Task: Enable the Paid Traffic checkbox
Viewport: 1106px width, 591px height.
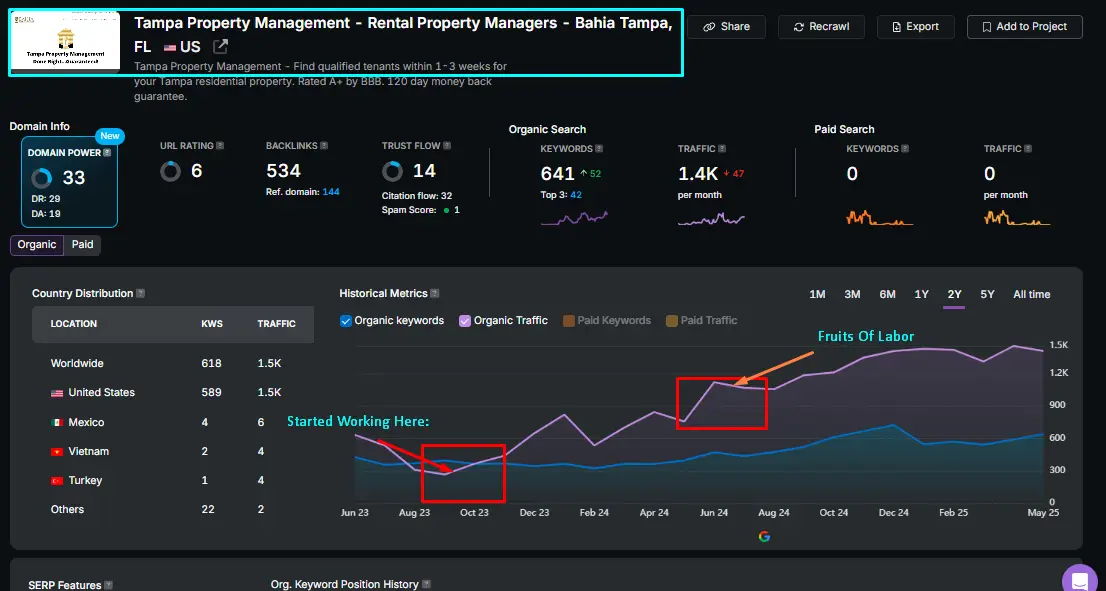Action: pyautogui.click(x=672, y=321)
